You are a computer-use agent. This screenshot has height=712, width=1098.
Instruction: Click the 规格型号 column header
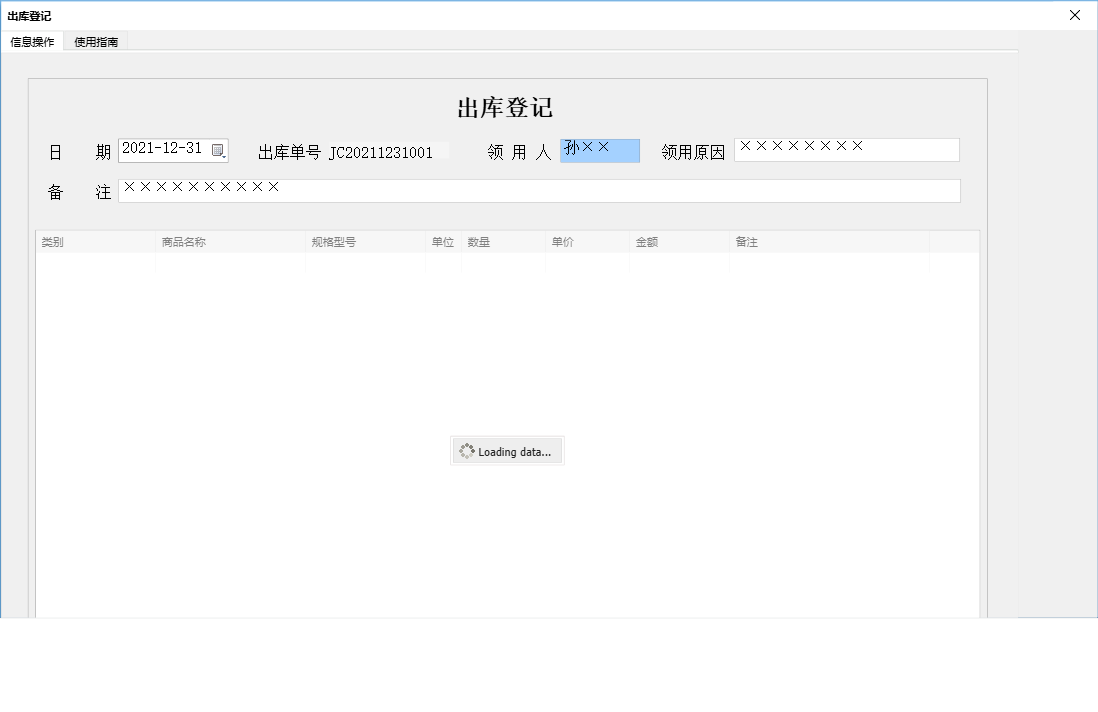pos(334,241)
